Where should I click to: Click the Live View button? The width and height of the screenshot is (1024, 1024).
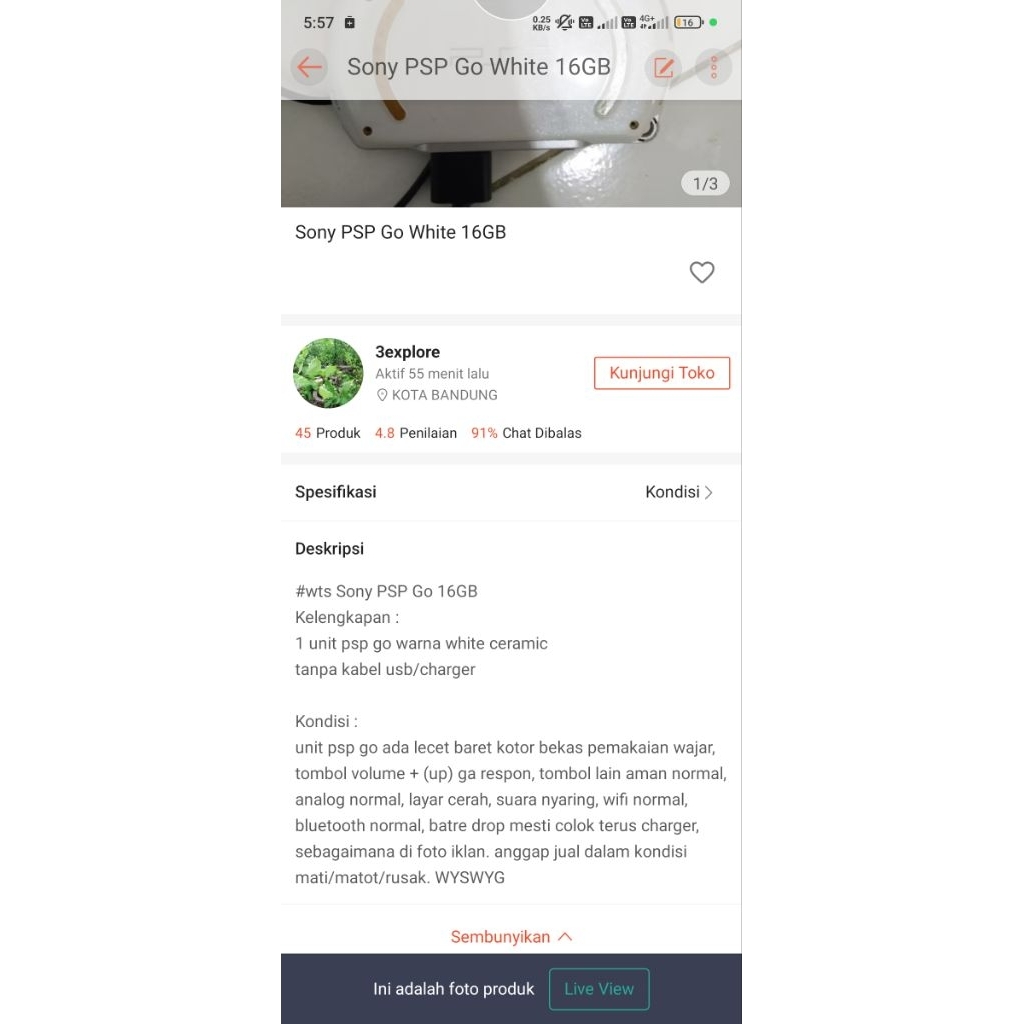599,989
